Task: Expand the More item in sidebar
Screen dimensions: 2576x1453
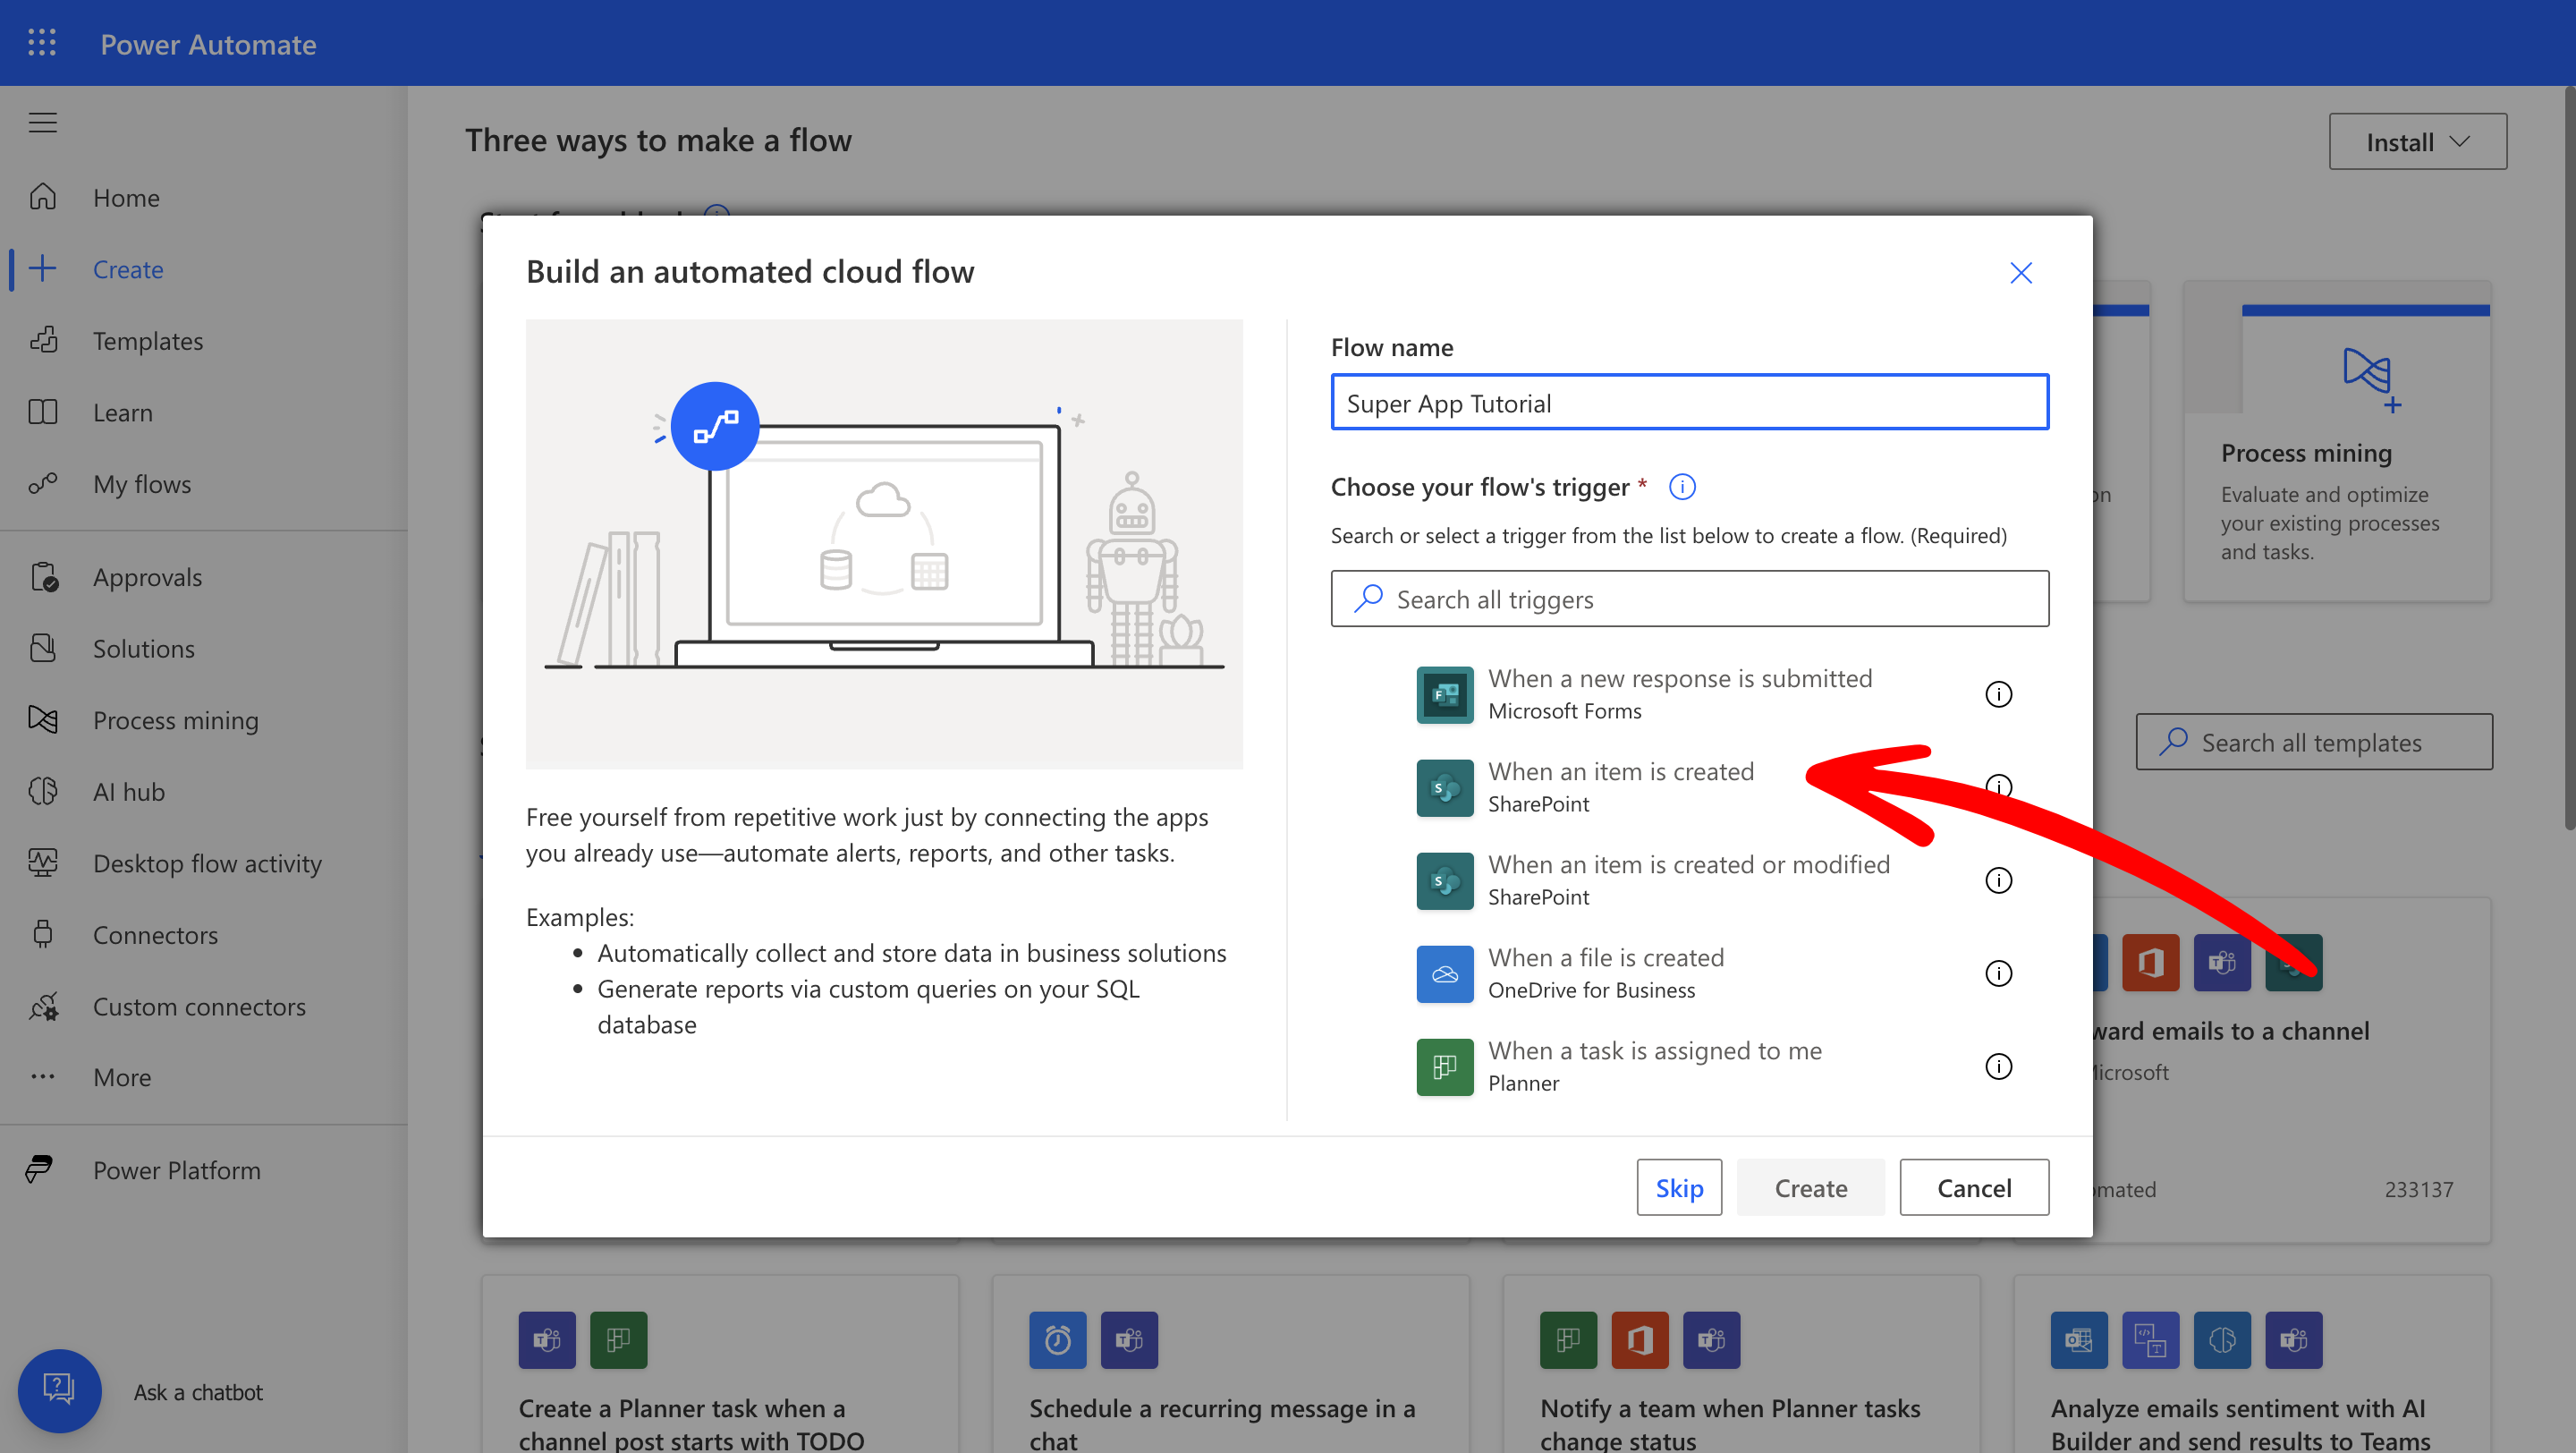Action: click(x=121, y=1077)
